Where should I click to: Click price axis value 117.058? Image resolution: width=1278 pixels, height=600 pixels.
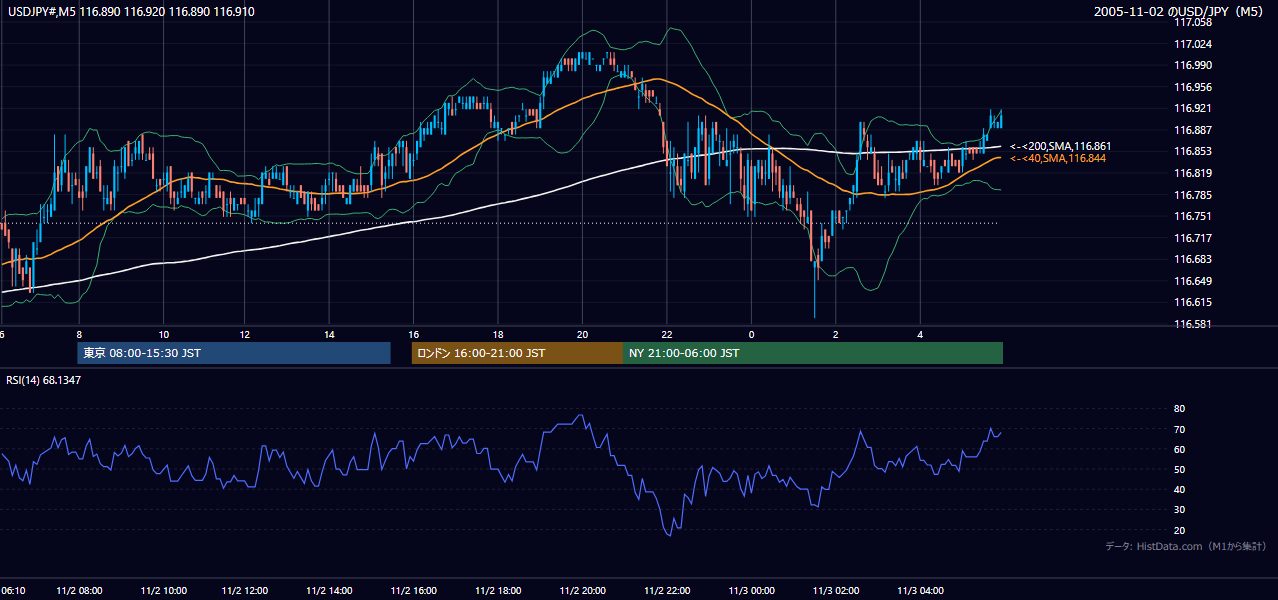[x=1192, y=22]
